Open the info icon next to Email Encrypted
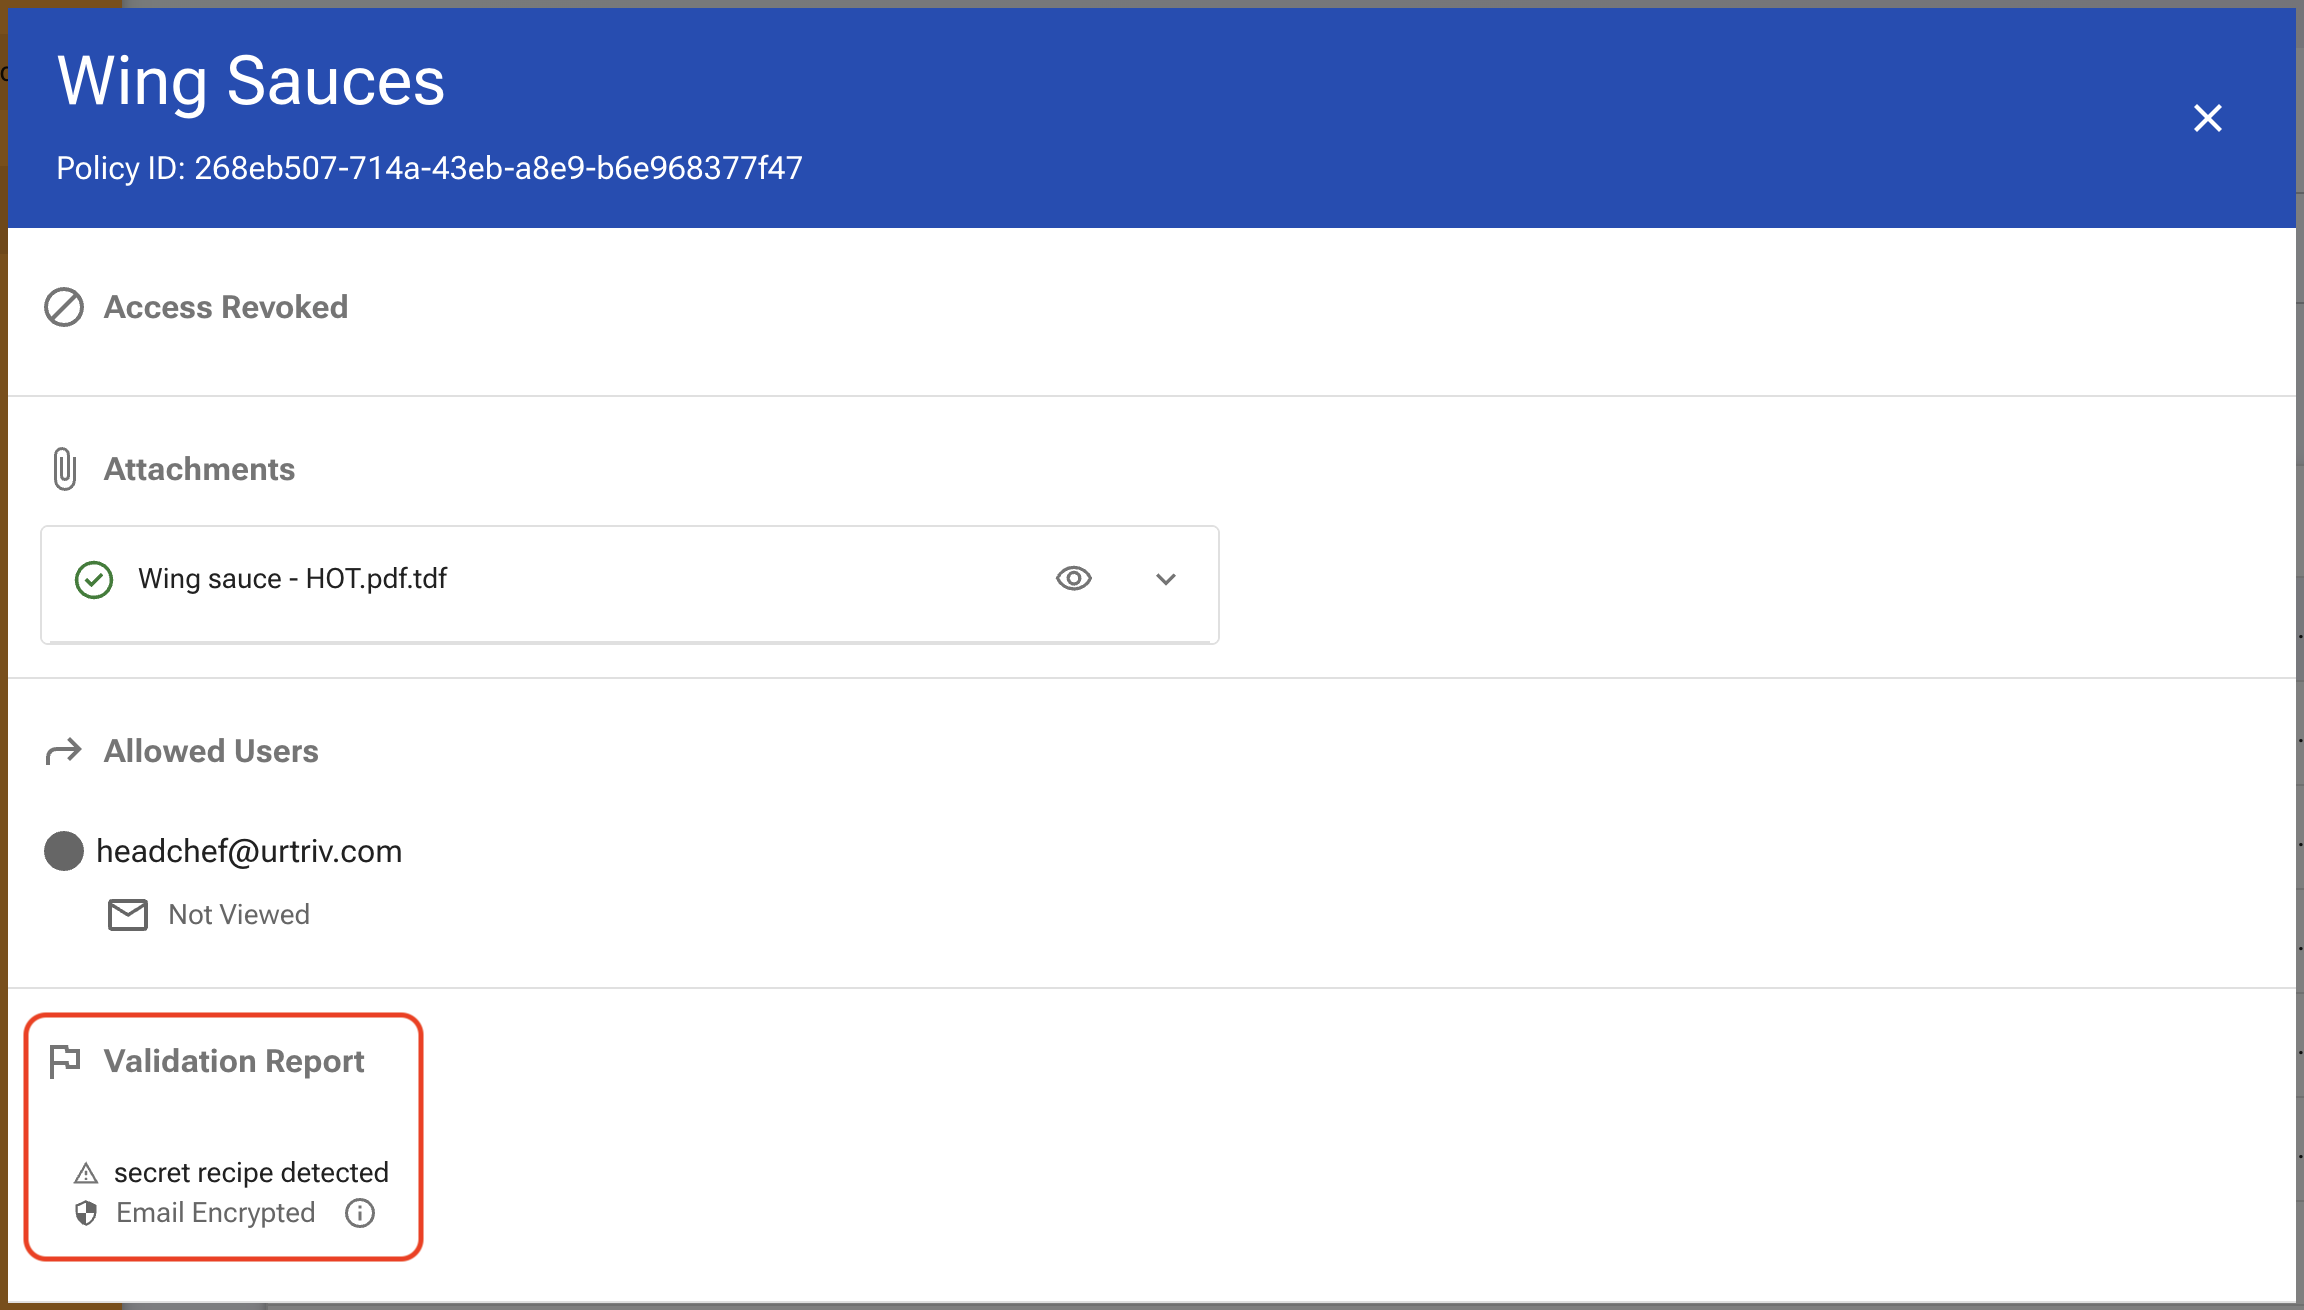This screenshot has height=1310, width=2304. point(360,1213)
